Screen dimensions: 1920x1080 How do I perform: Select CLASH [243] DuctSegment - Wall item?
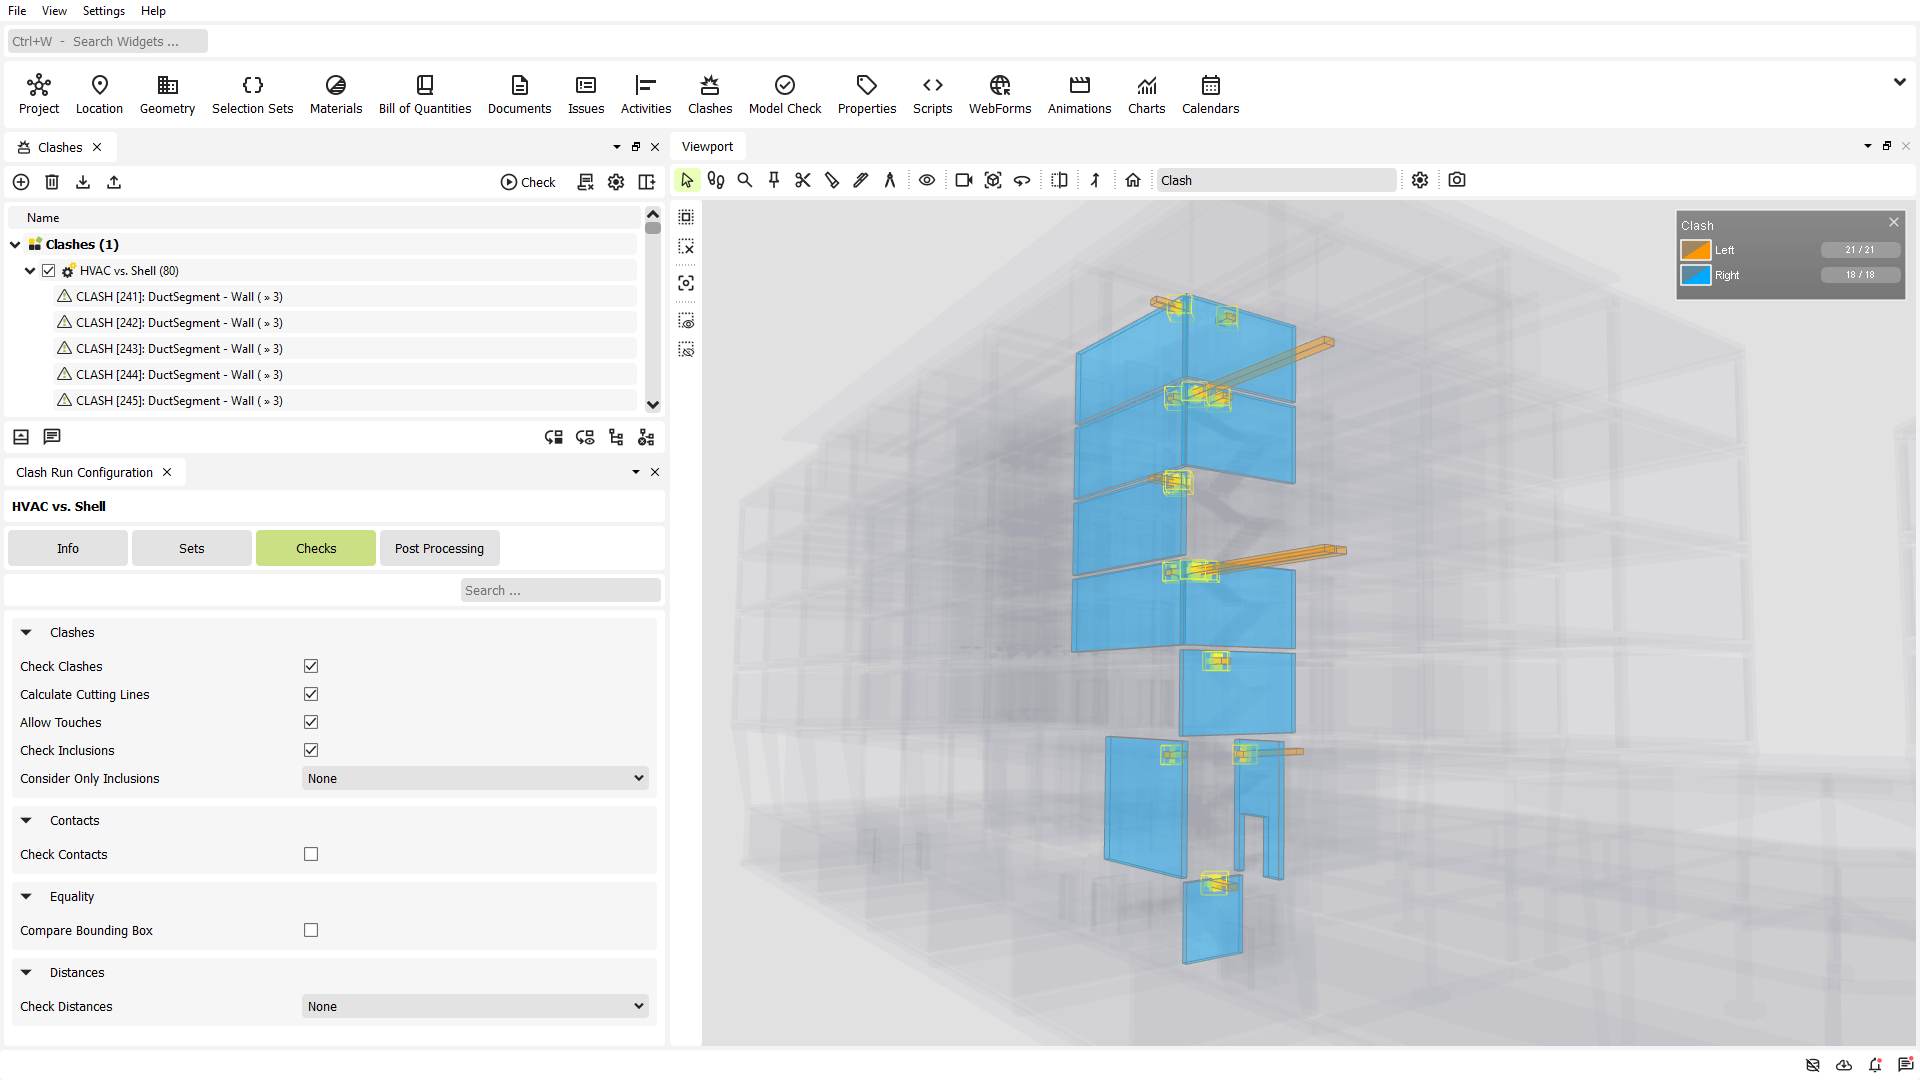179,349
